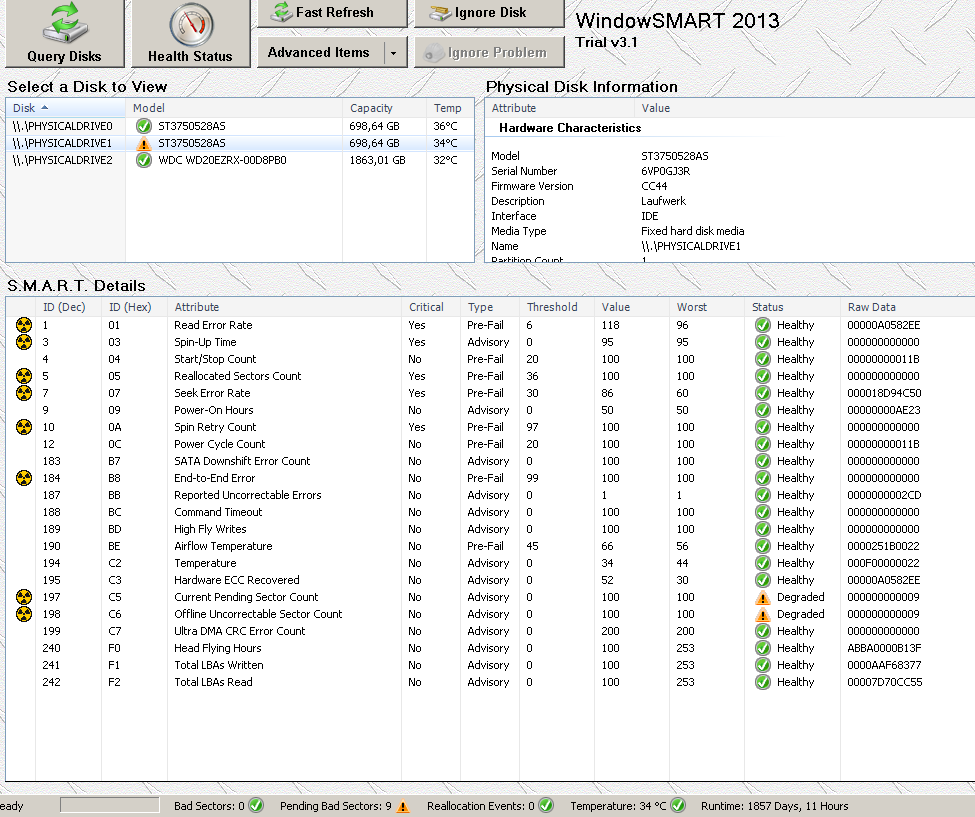975x817 pixels.
Task: Click the green healthy icon for PHYSICALDRIVE0
Action: tap(144, 126)
